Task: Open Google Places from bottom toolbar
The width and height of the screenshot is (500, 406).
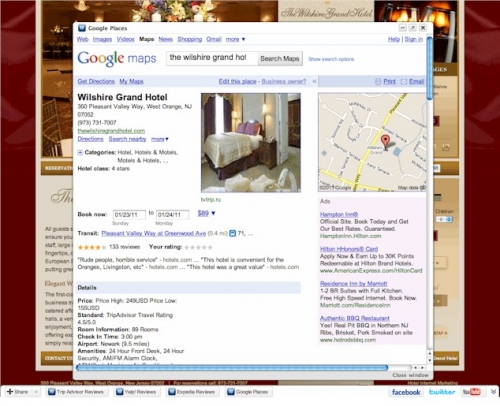Action: click(248, 392)
